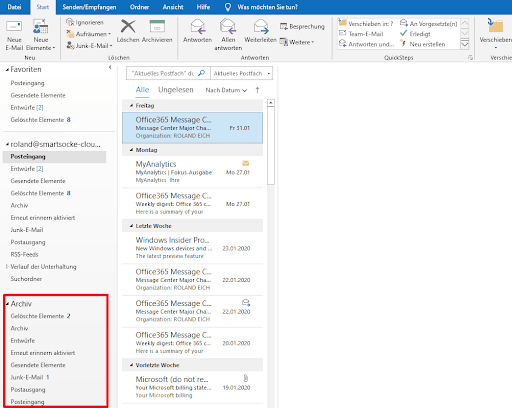Open QuickSteps dialog launcher
This screenshot has height=408, width=512.
tap(470, 58)
